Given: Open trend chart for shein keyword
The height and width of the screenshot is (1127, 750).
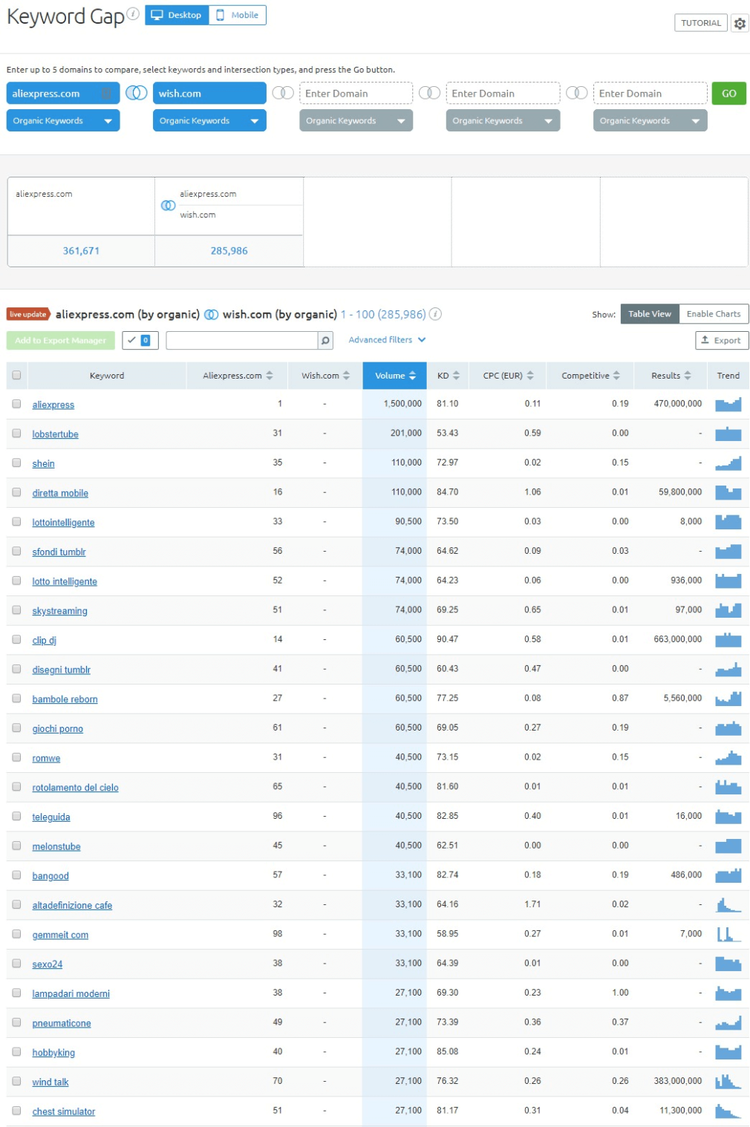Looking at the screenshot, I should pos(728,463).
